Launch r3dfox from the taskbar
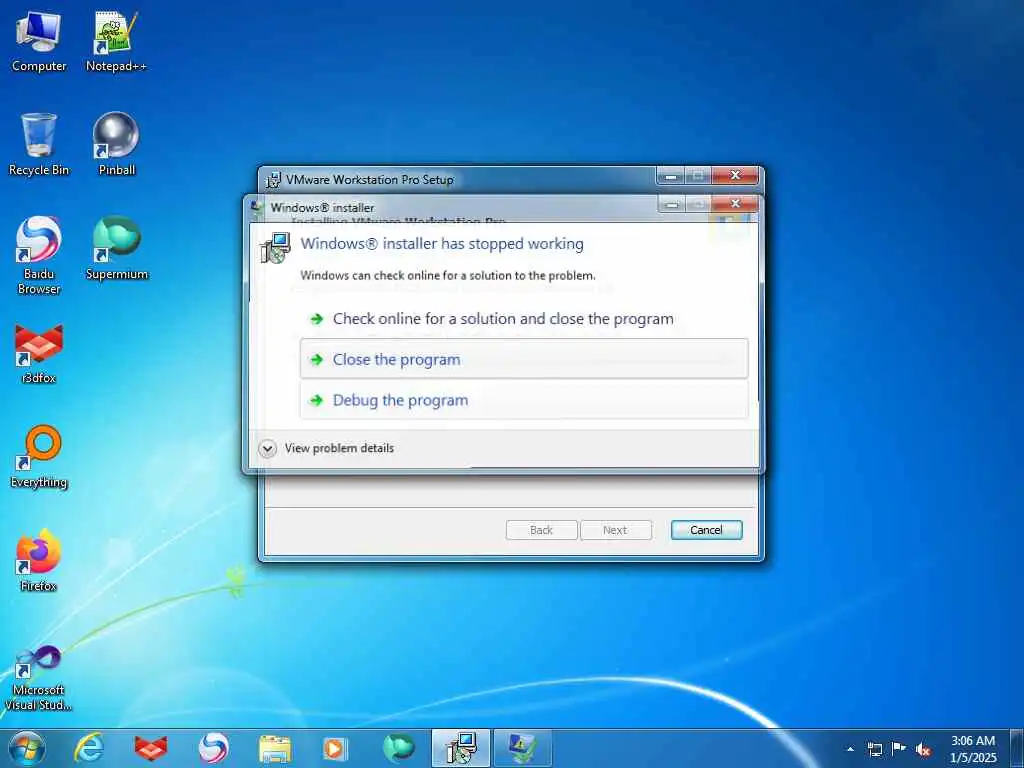 (151, 748)
